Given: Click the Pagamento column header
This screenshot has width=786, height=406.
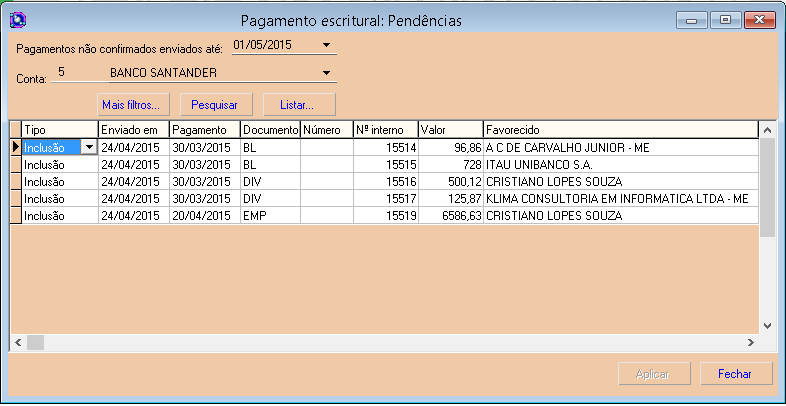Looking at the screenshot, I should pyautogui.click(x=205, y=130).
